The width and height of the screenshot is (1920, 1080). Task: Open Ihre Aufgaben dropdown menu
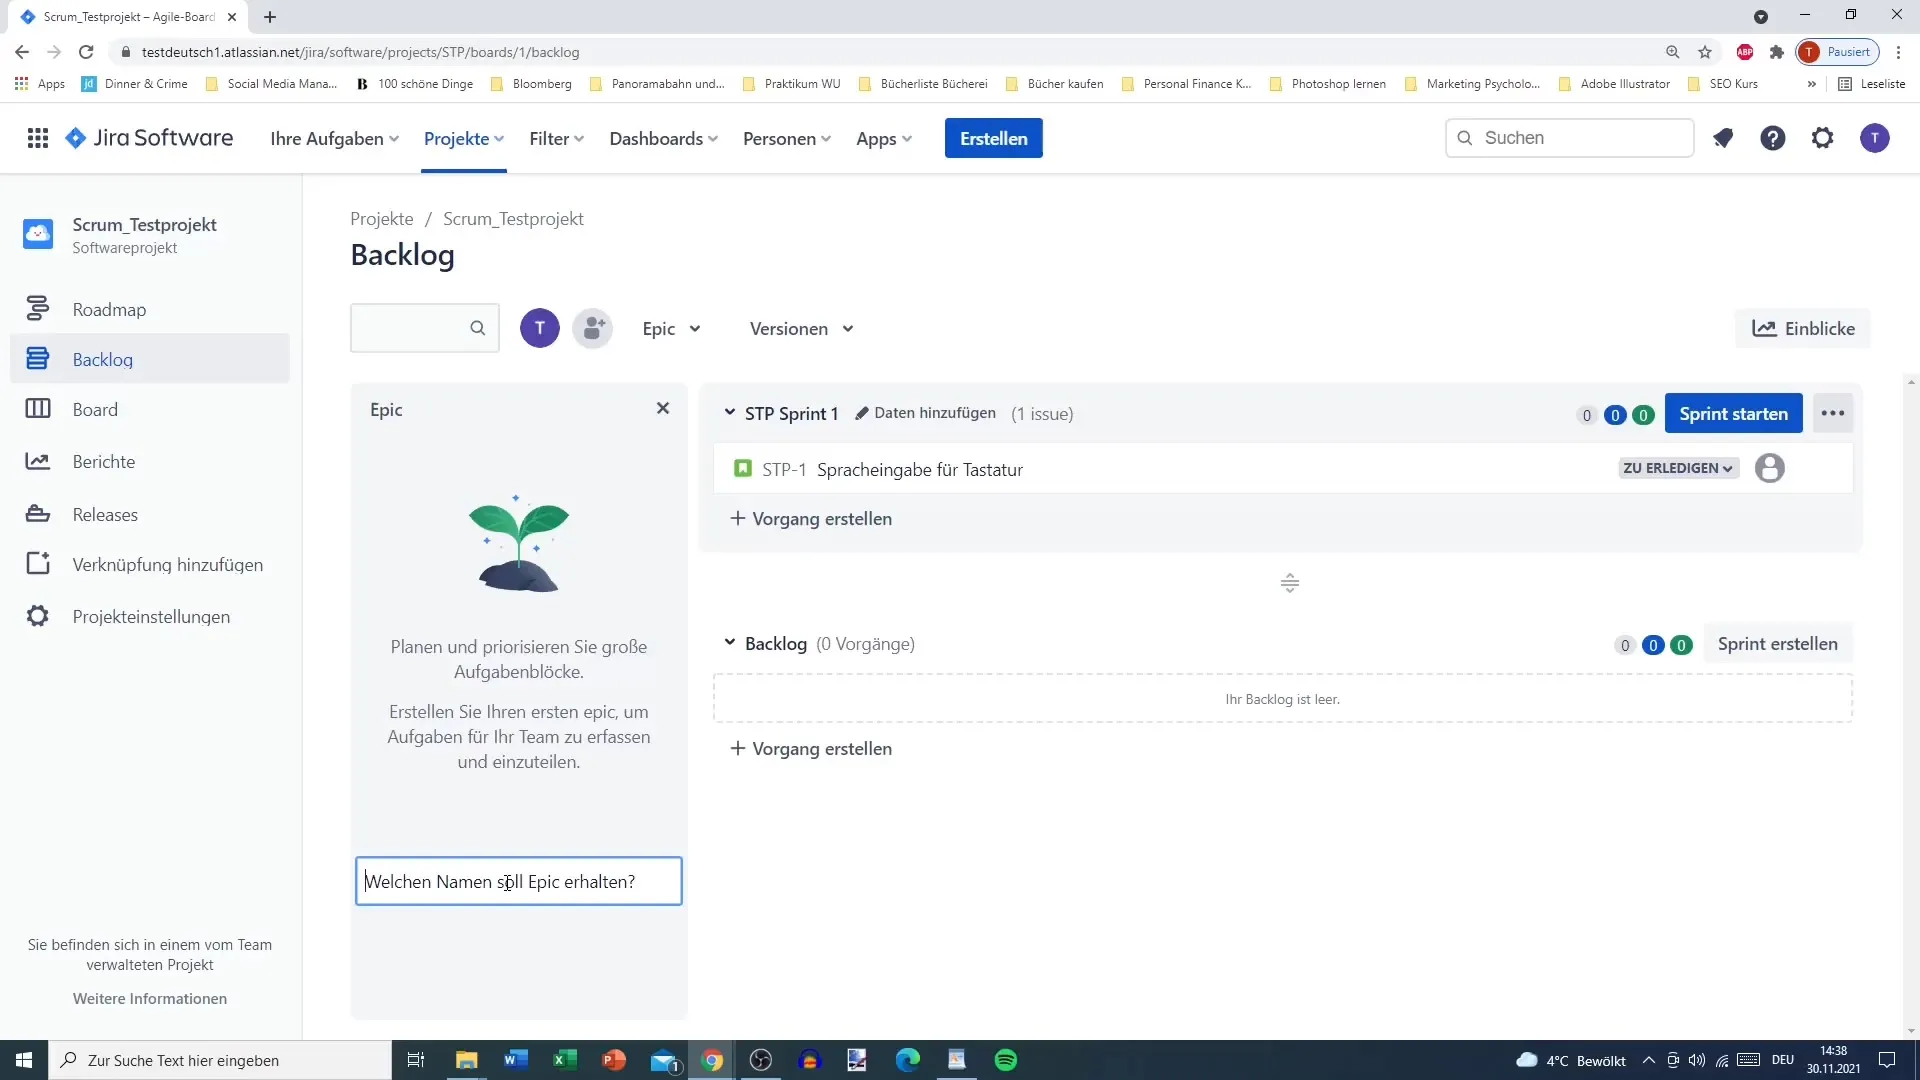coord(335,138)
